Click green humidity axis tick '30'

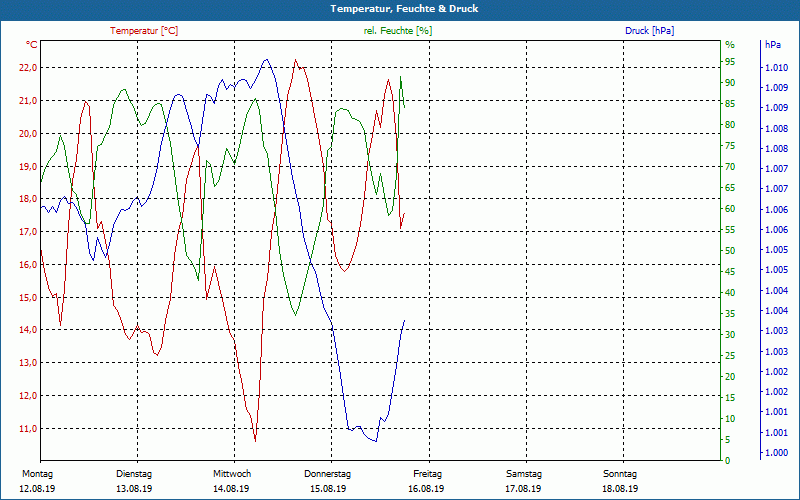730,335
